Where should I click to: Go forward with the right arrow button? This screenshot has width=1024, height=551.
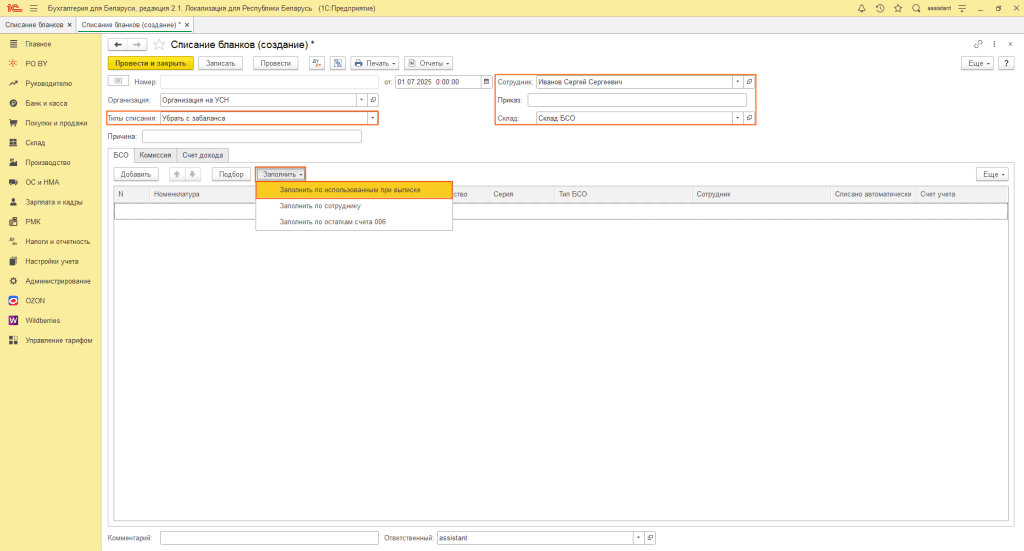(x=136, y=44)
